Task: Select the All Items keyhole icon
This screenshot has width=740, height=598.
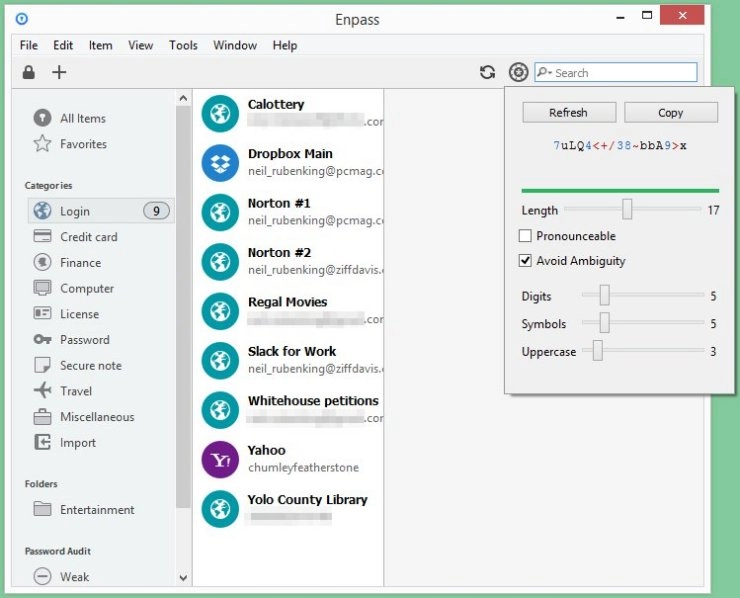Action: [x=42, y=118]
